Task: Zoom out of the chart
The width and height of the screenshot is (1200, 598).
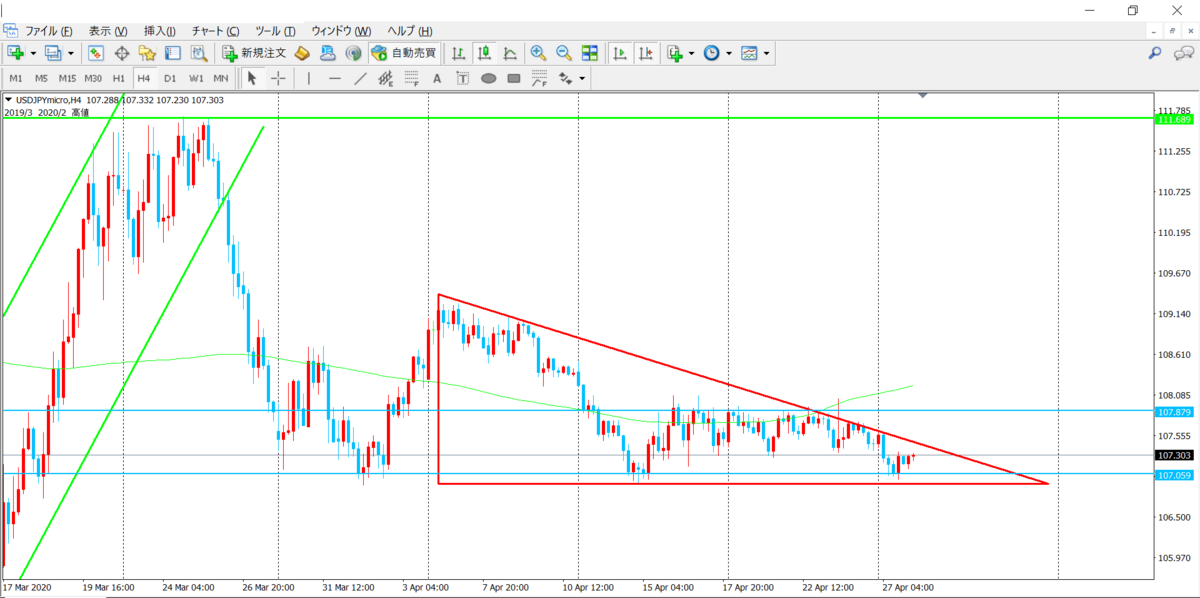Action: point(564,53)
